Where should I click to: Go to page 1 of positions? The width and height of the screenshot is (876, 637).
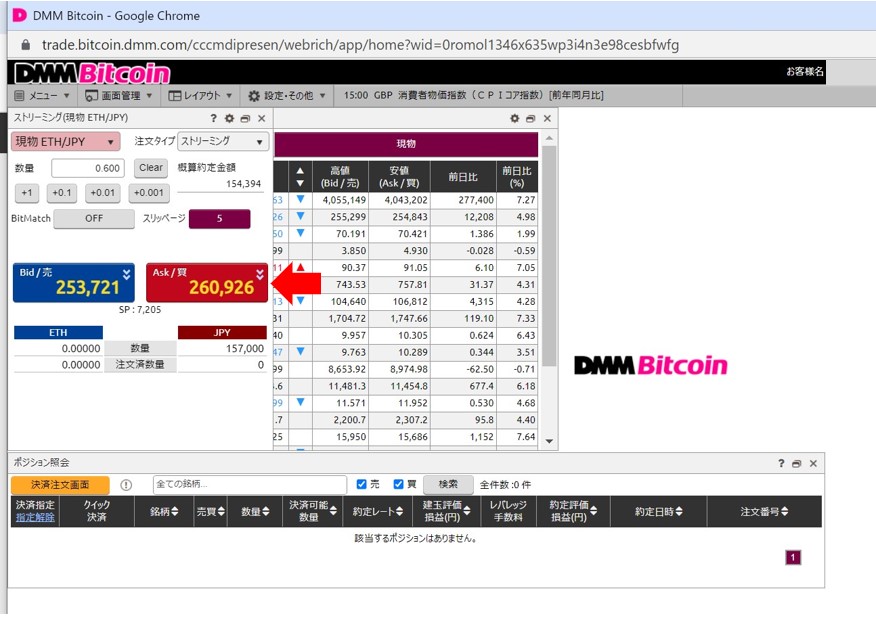click(x=793, y=558)
